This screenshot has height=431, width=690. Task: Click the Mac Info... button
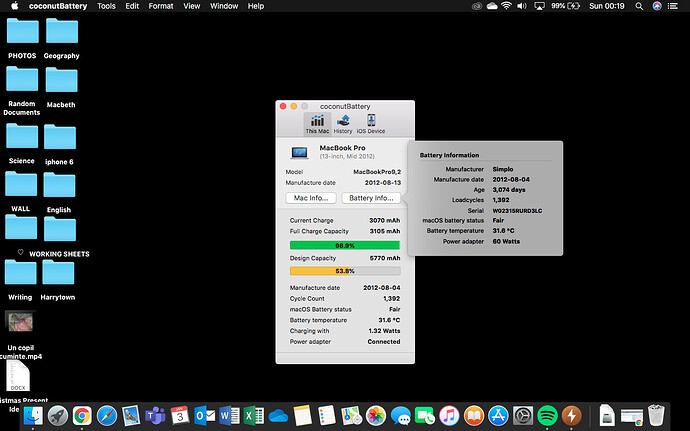(x=311, y=198)
